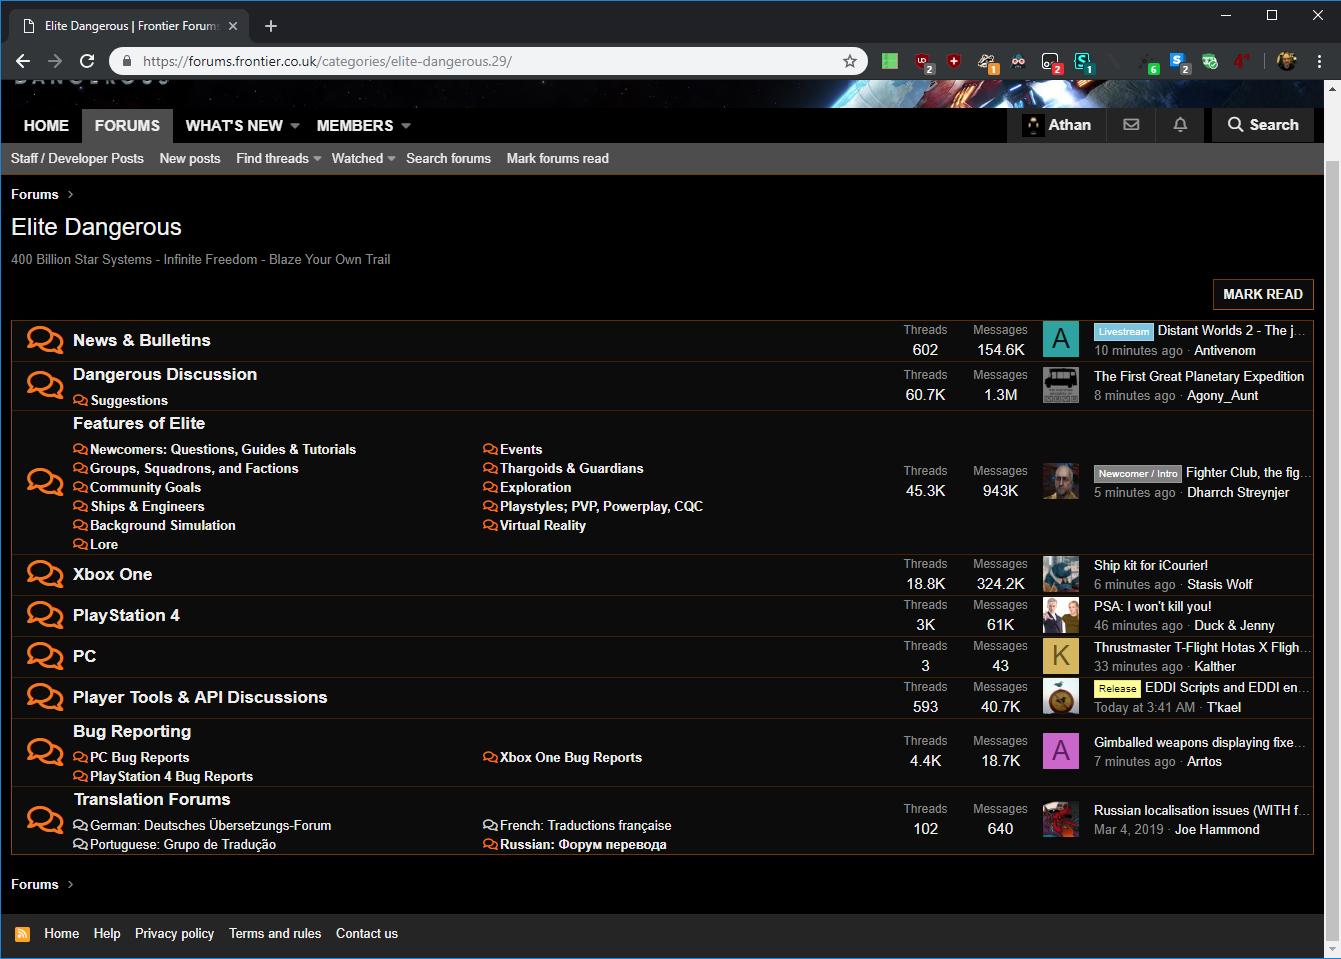
Task: Click the green square extension icon
Action: click(889, 61)
